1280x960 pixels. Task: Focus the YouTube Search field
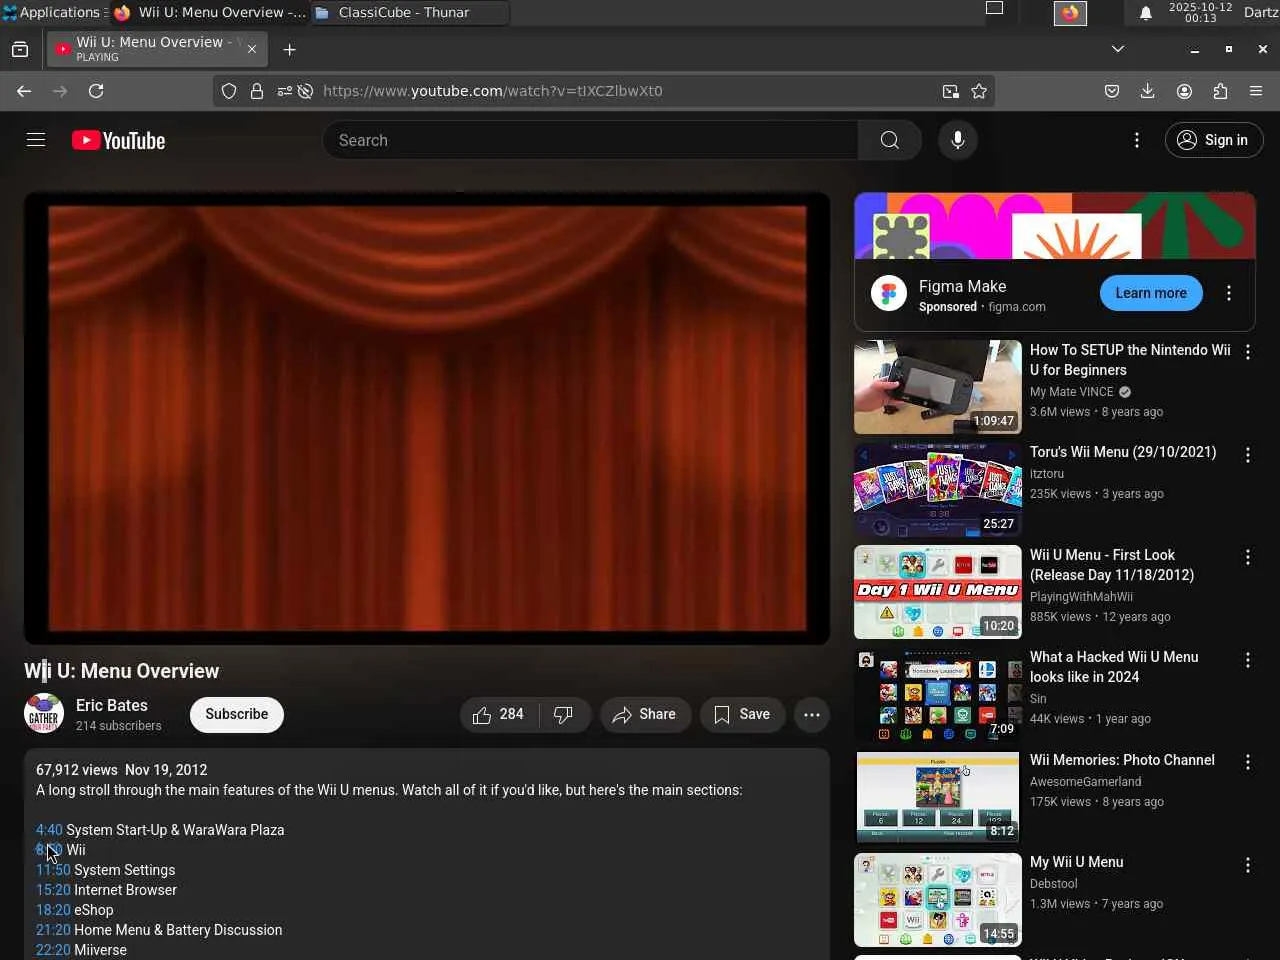click(590, 141)
